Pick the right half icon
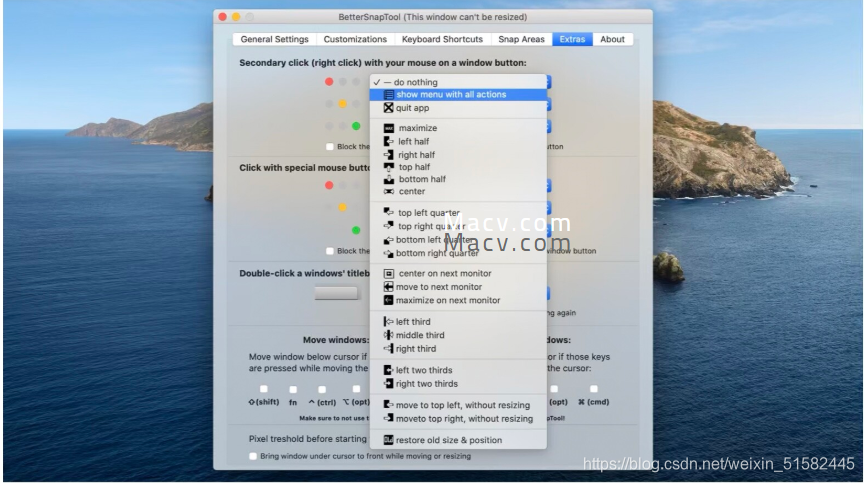 click(x=389, y=155)
